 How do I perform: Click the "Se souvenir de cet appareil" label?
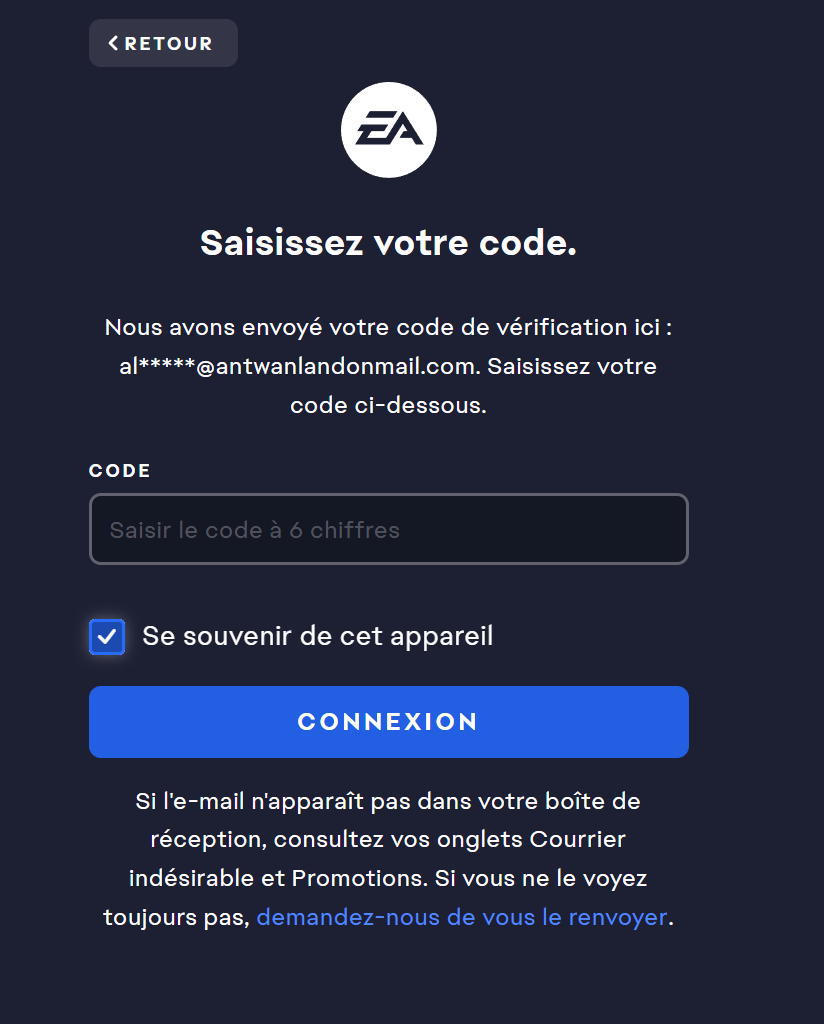click(317, 636)
